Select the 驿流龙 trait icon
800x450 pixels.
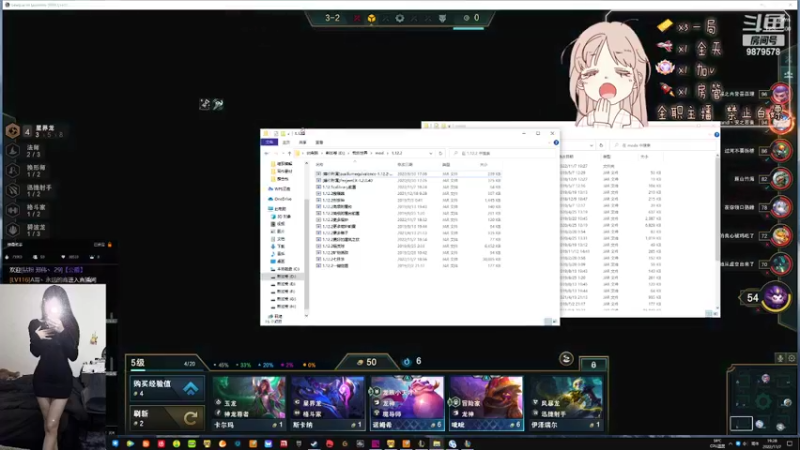13,230
